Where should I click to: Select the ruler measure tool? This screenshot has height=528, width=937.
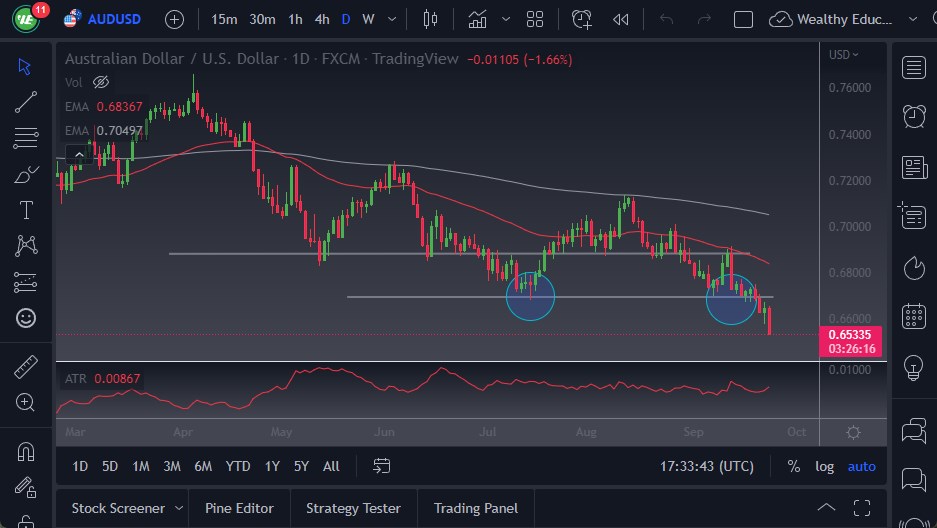(x=26, y=366)
